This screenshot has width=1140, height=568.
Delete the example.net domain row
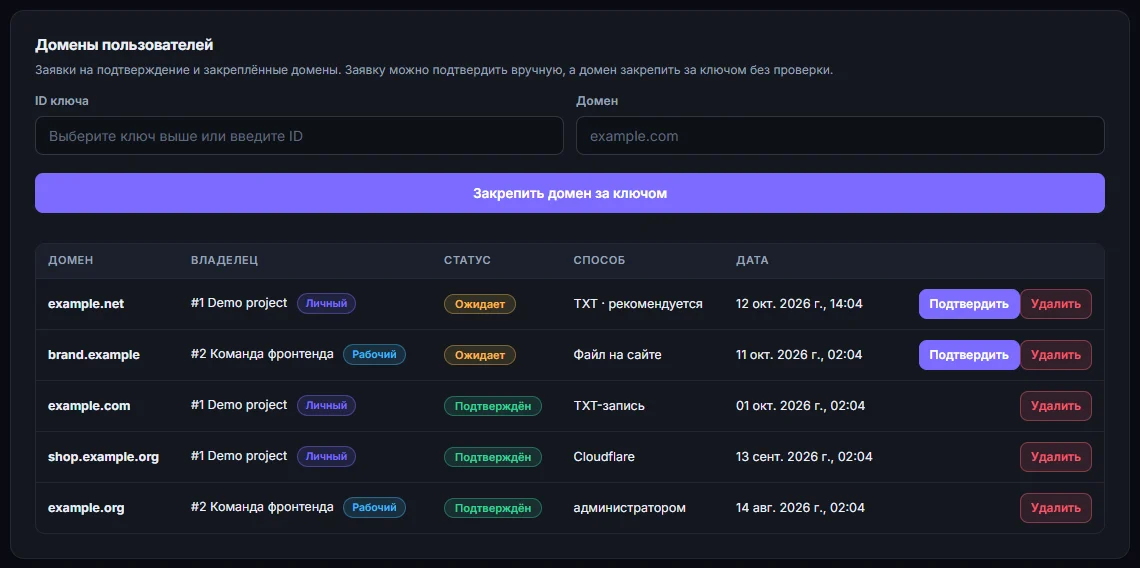coord(1056,304)
